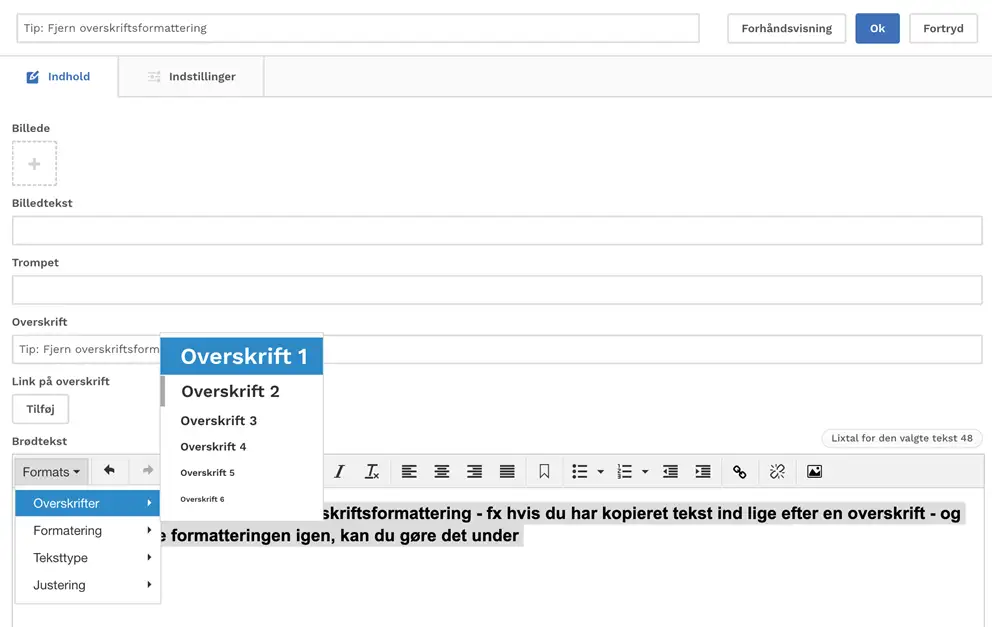Expand numbered list style options arrow
This screenshot has height=627, width=992.
point(645,472)
